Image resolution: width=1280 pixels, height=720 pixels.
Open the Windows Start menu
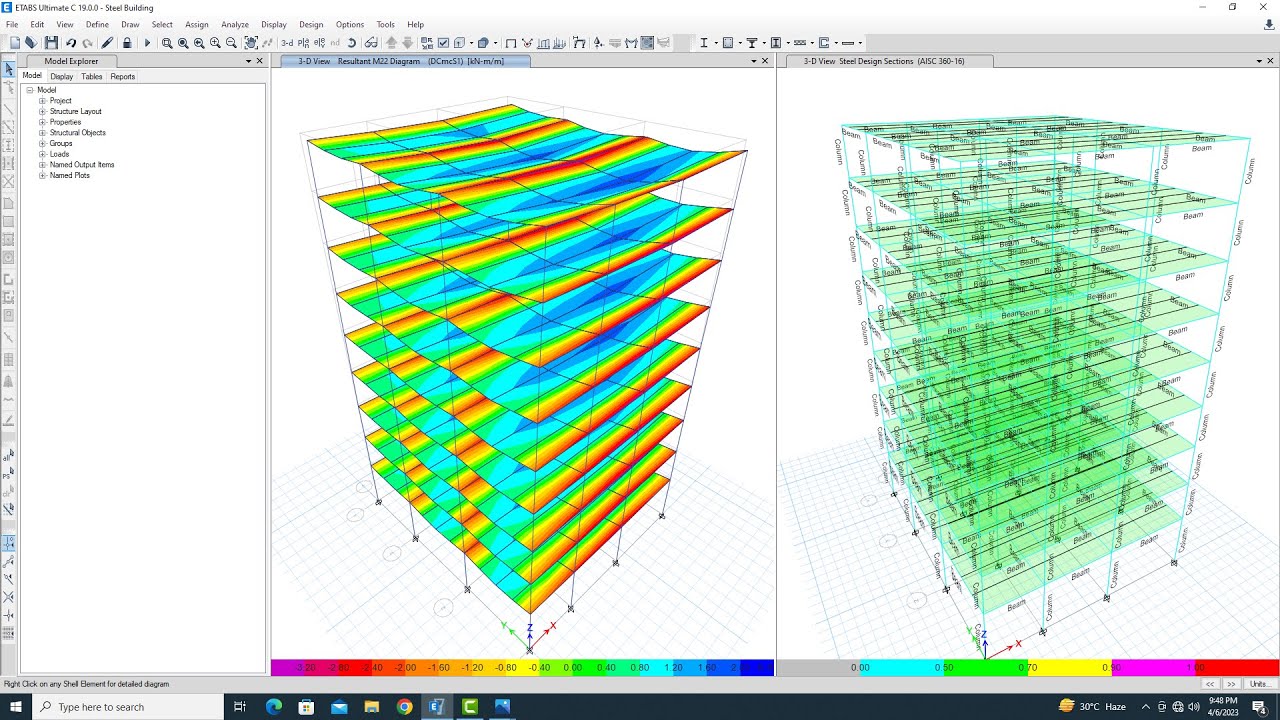(x=16, y=707)
